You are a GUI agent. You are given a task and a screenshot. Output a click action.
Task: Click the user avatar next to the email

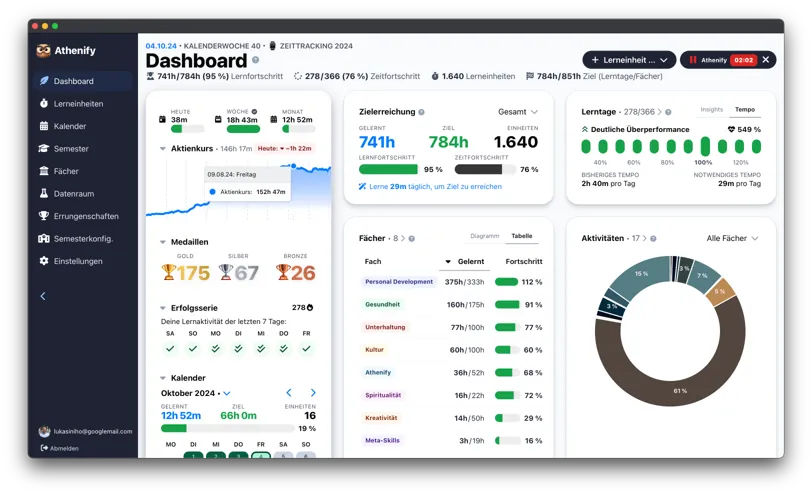coord(45,431)
